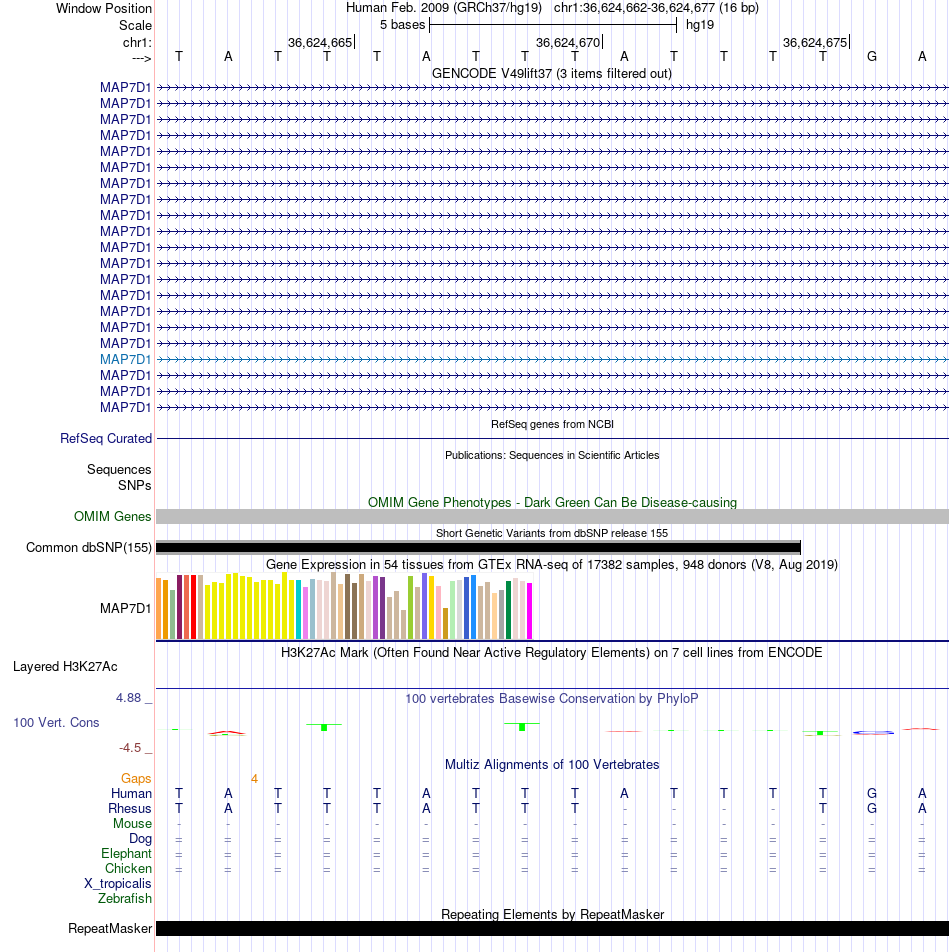Open 'Short Genetic Variants from dbSNP' title
This screenshot has height=952, width=950.
pyautogui.click(x=552, y=533)
